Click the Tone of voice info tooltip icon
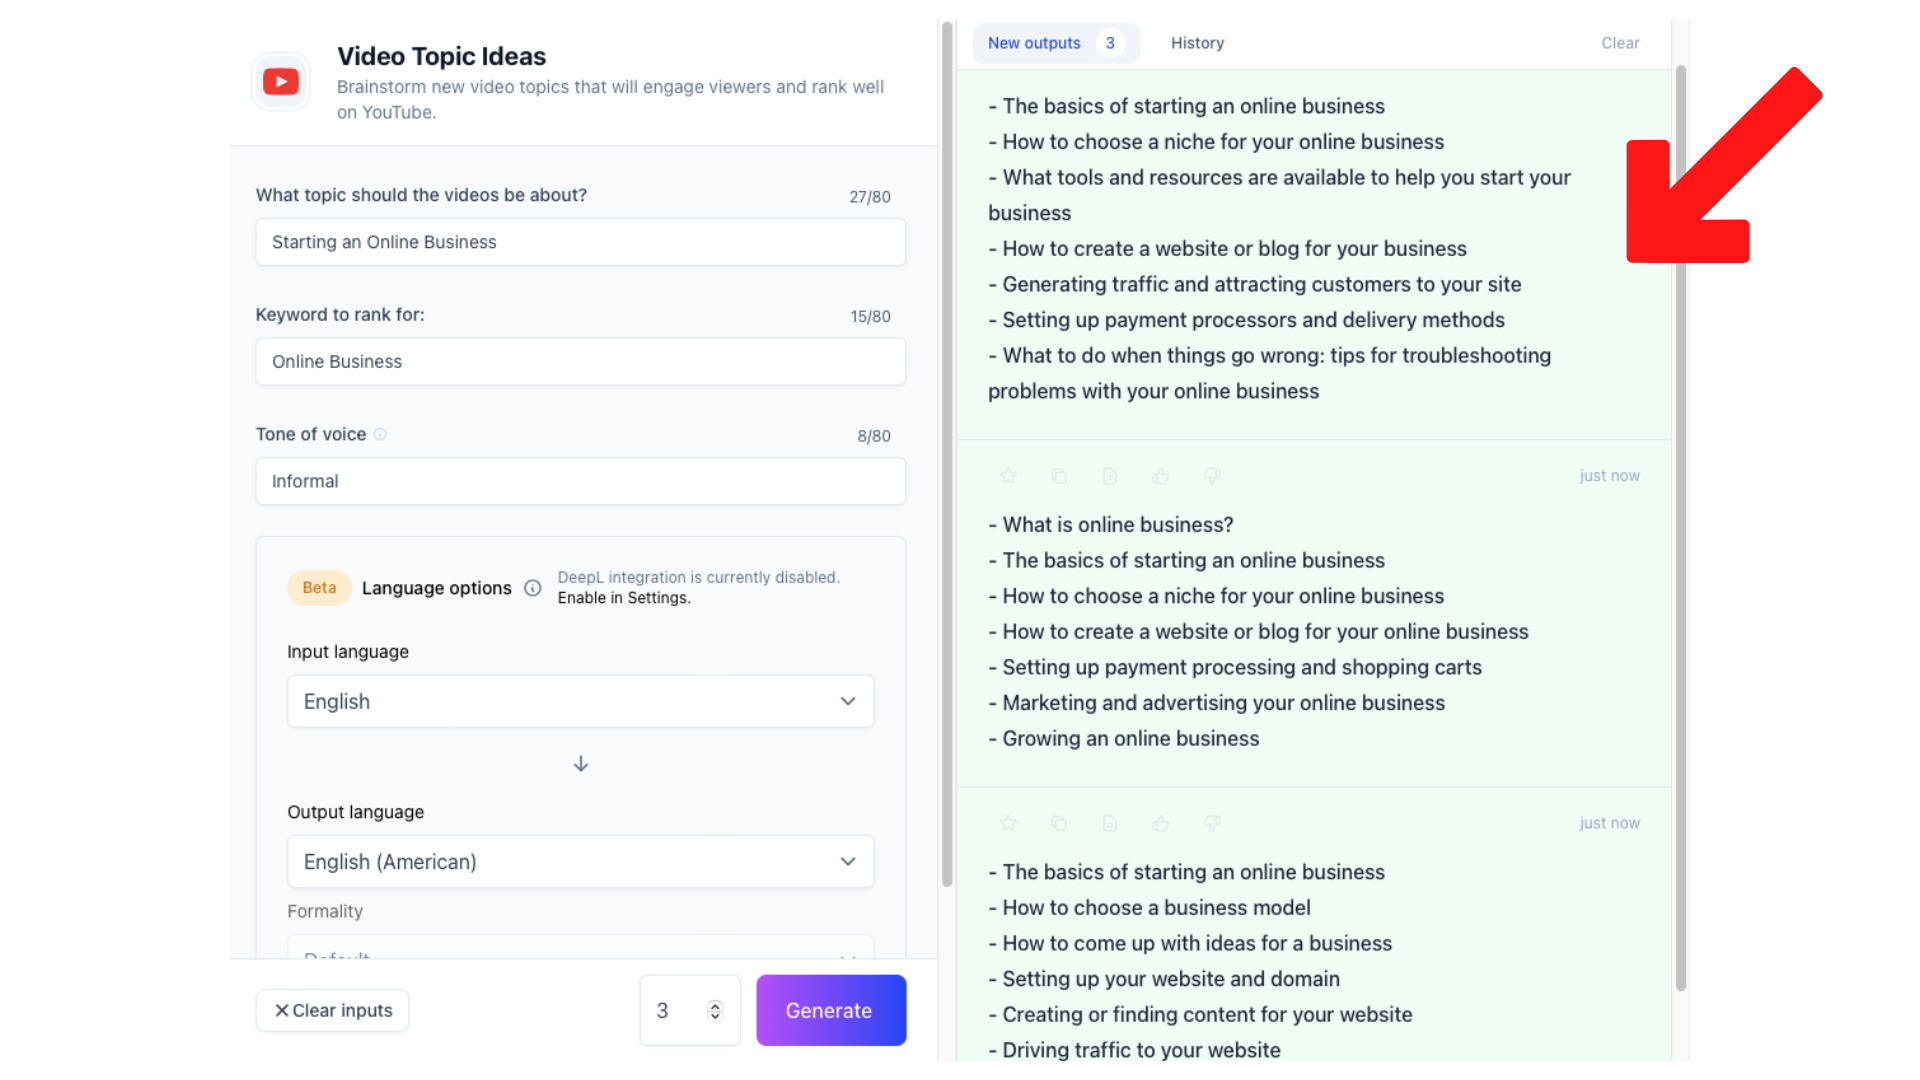The width and height of the screenshot is (1920, 1080). click(x=381, y=434)
